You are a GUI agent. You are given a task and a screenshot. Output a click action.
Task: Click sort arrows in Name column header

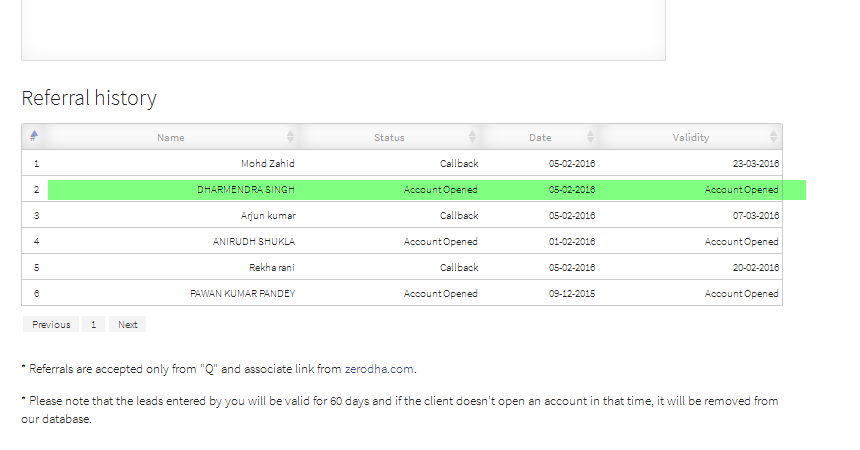(291, 137)
